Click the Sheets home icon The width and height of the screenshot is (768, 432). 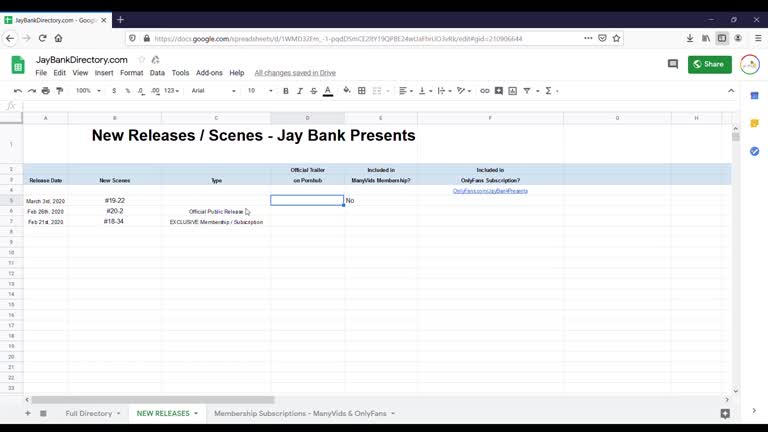point(18,65)
